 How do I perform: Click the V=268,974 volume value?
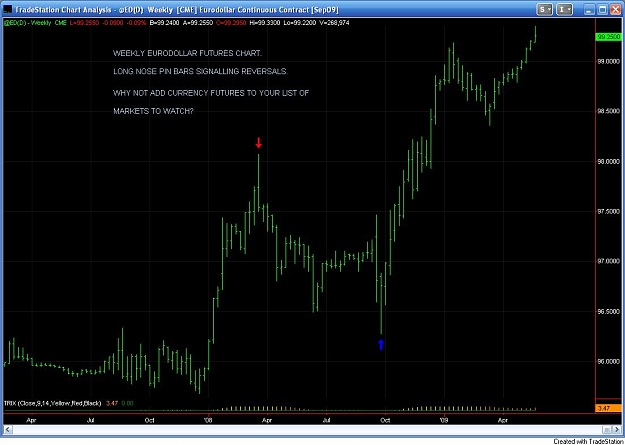(x=334, y=23)
